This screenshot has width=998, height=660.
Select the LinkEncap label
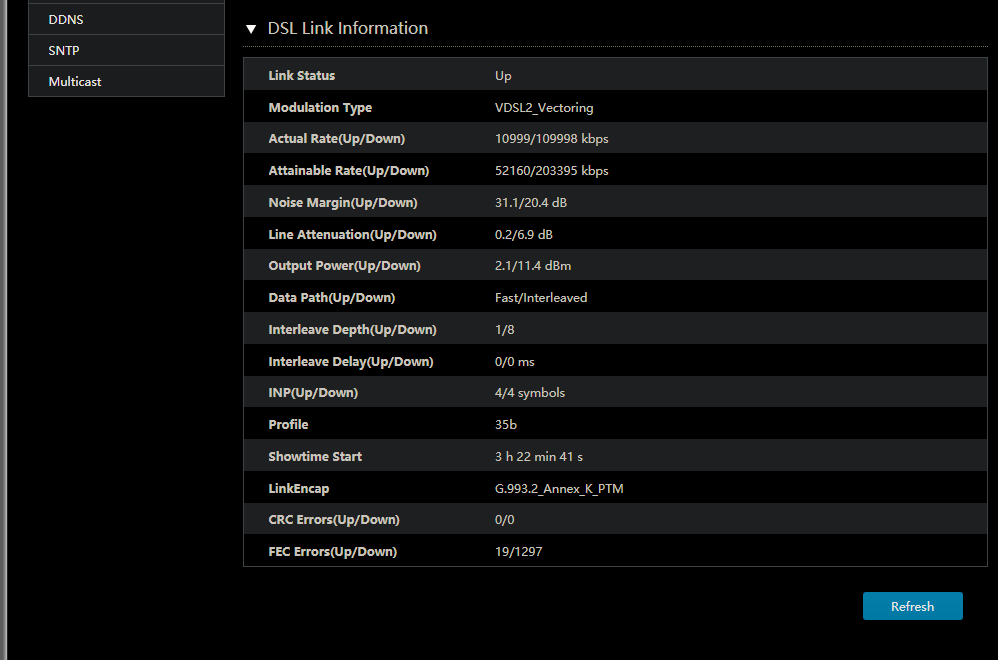coord(299,488)
